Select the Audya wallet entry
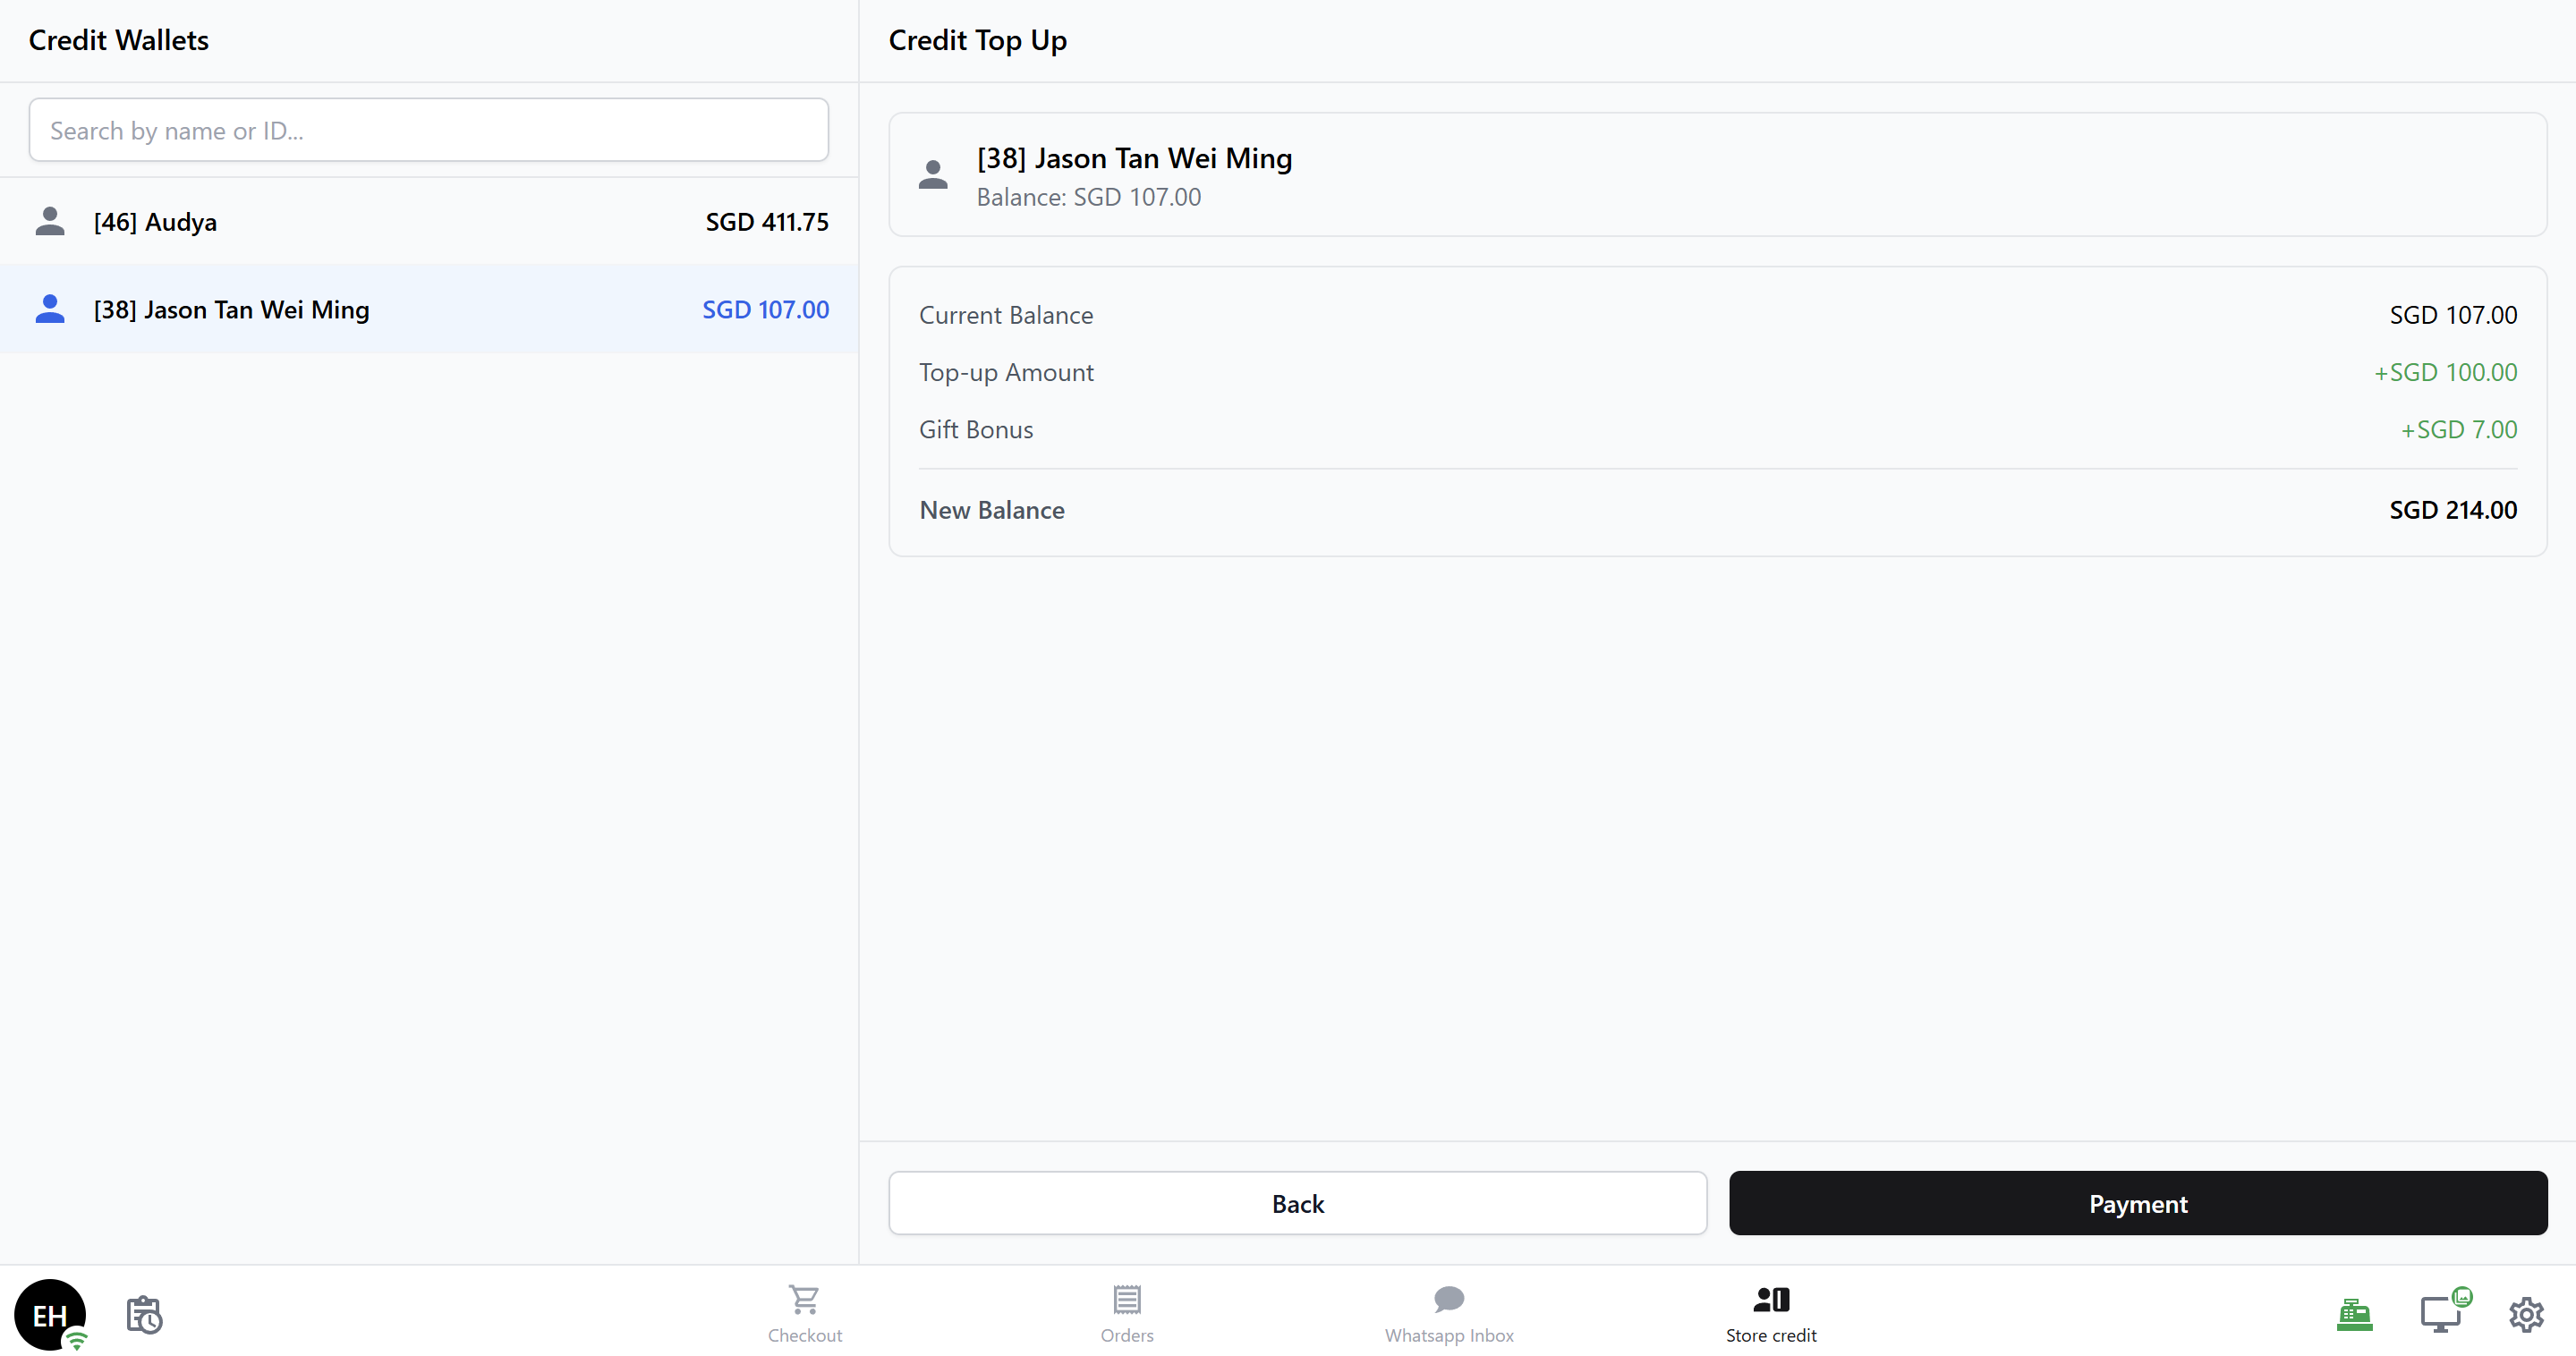The image size is (2576, 1356). point(428,222)
